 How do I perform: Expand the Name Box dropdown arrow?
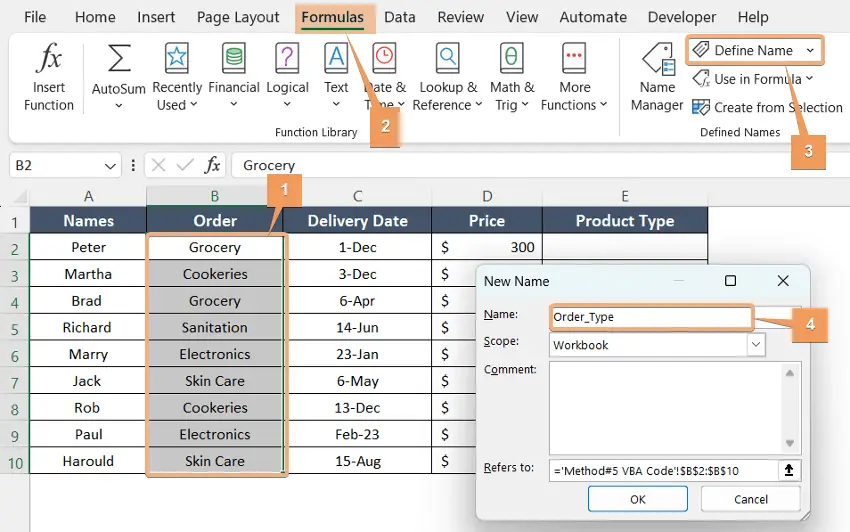coord(110,166)
